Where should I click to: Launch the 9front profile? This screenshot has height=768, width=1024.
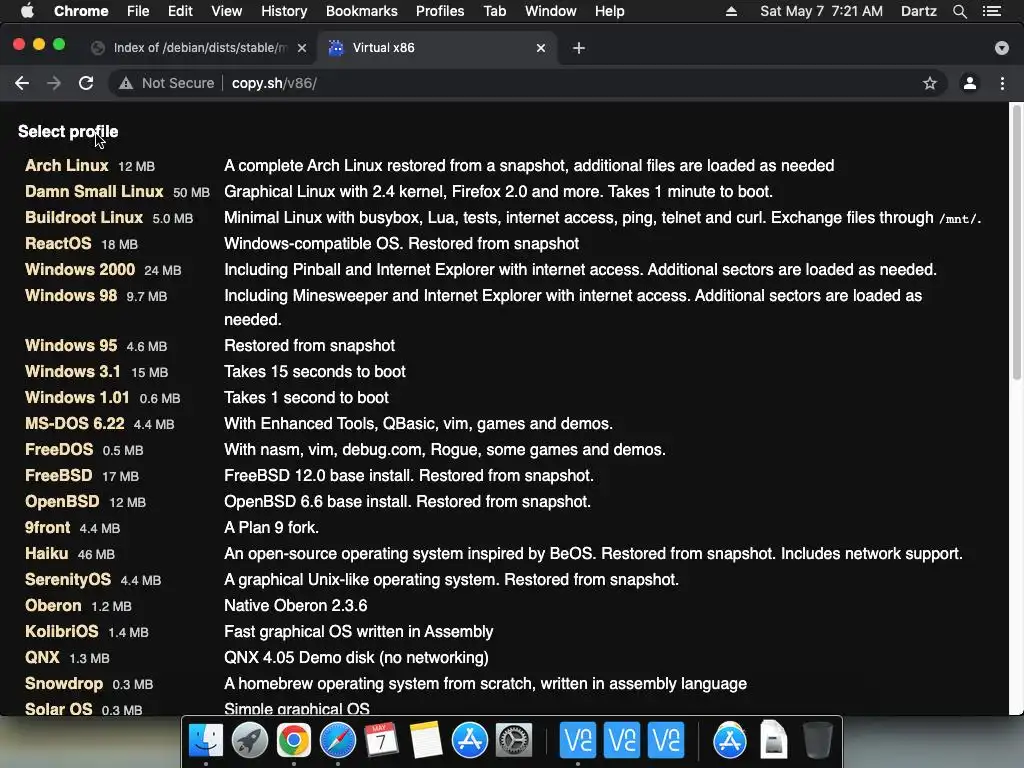47,528
